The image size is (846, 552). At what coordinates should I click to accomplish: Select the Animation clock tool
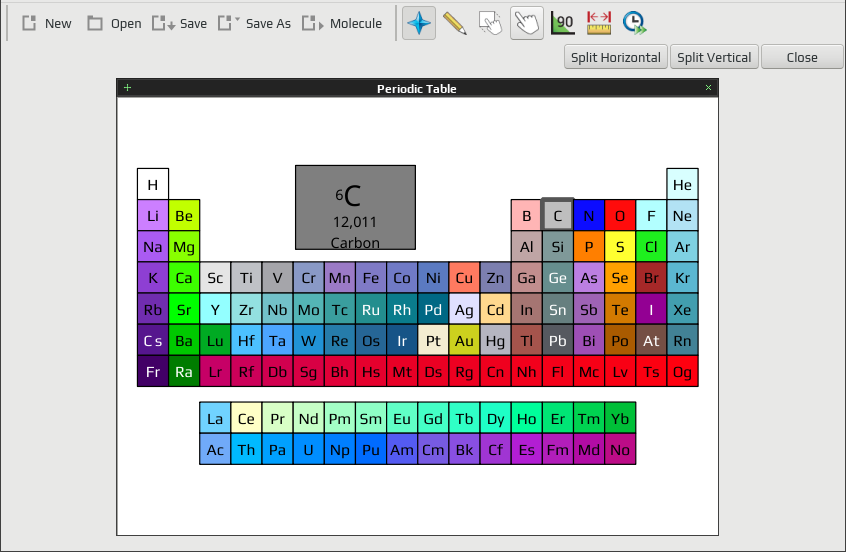634,23
